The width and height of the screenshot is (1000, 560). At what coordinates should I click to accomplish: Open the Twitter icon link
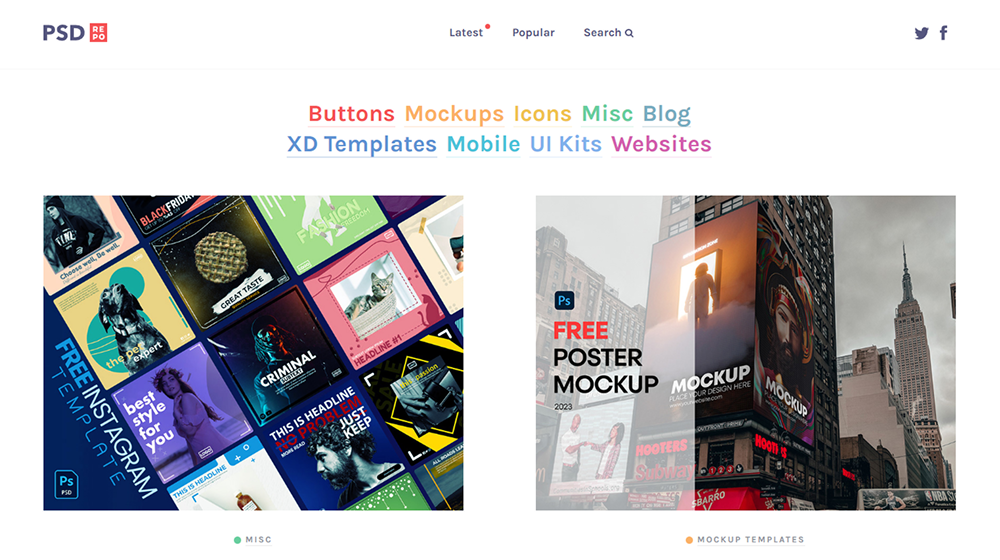[x=921, y=33]
